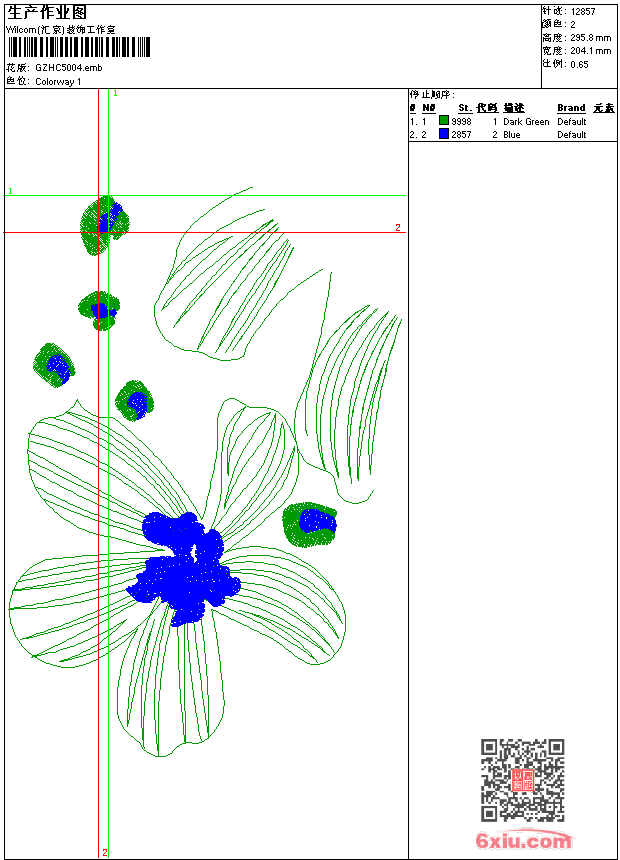Click the stitch count value "12857"
The width and height of the screenshot is (620, 860).
[x=583, y=12]
